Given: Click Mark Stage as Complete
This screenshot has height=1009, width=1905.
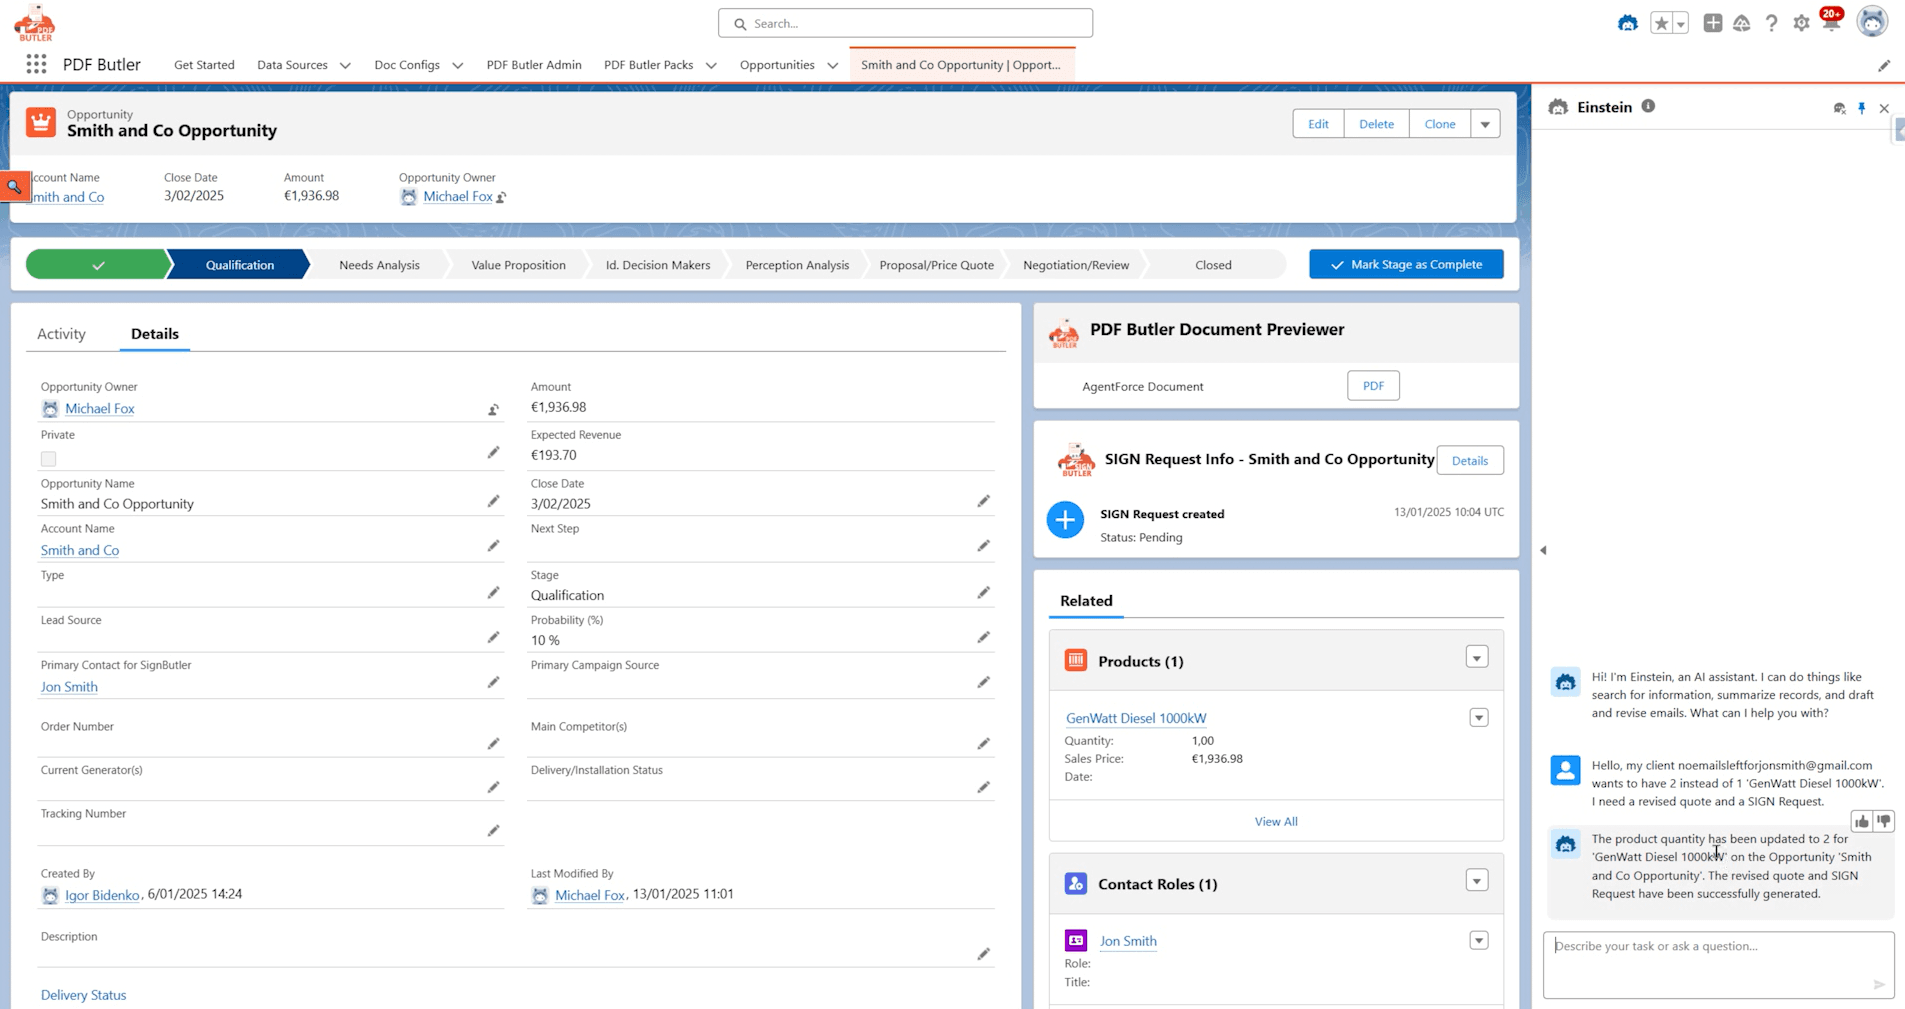Looking at the screenshot, I should click(1406, 264).
